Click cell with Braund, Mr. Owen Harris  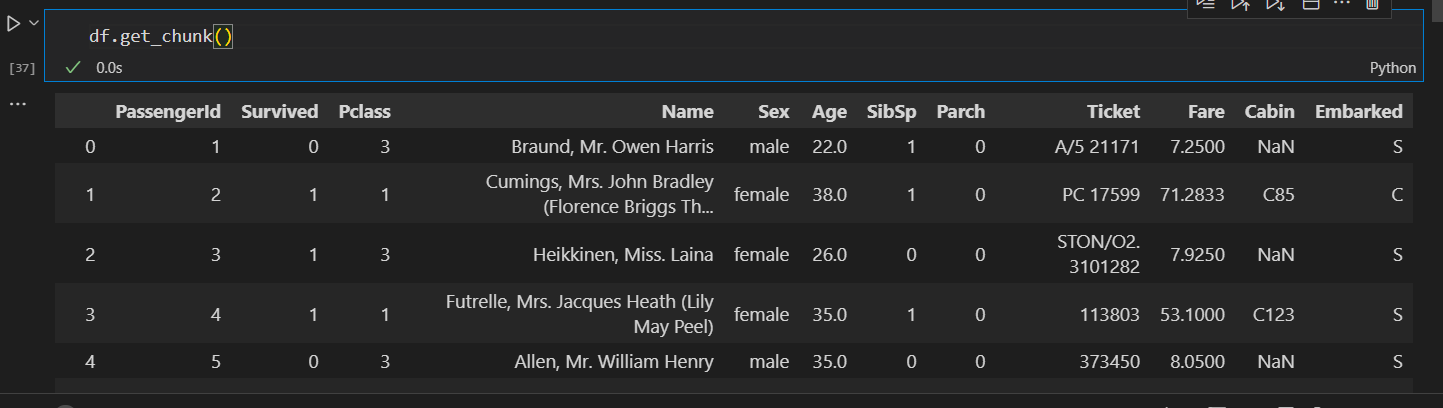pyautogui.click(x=612, y=147)
